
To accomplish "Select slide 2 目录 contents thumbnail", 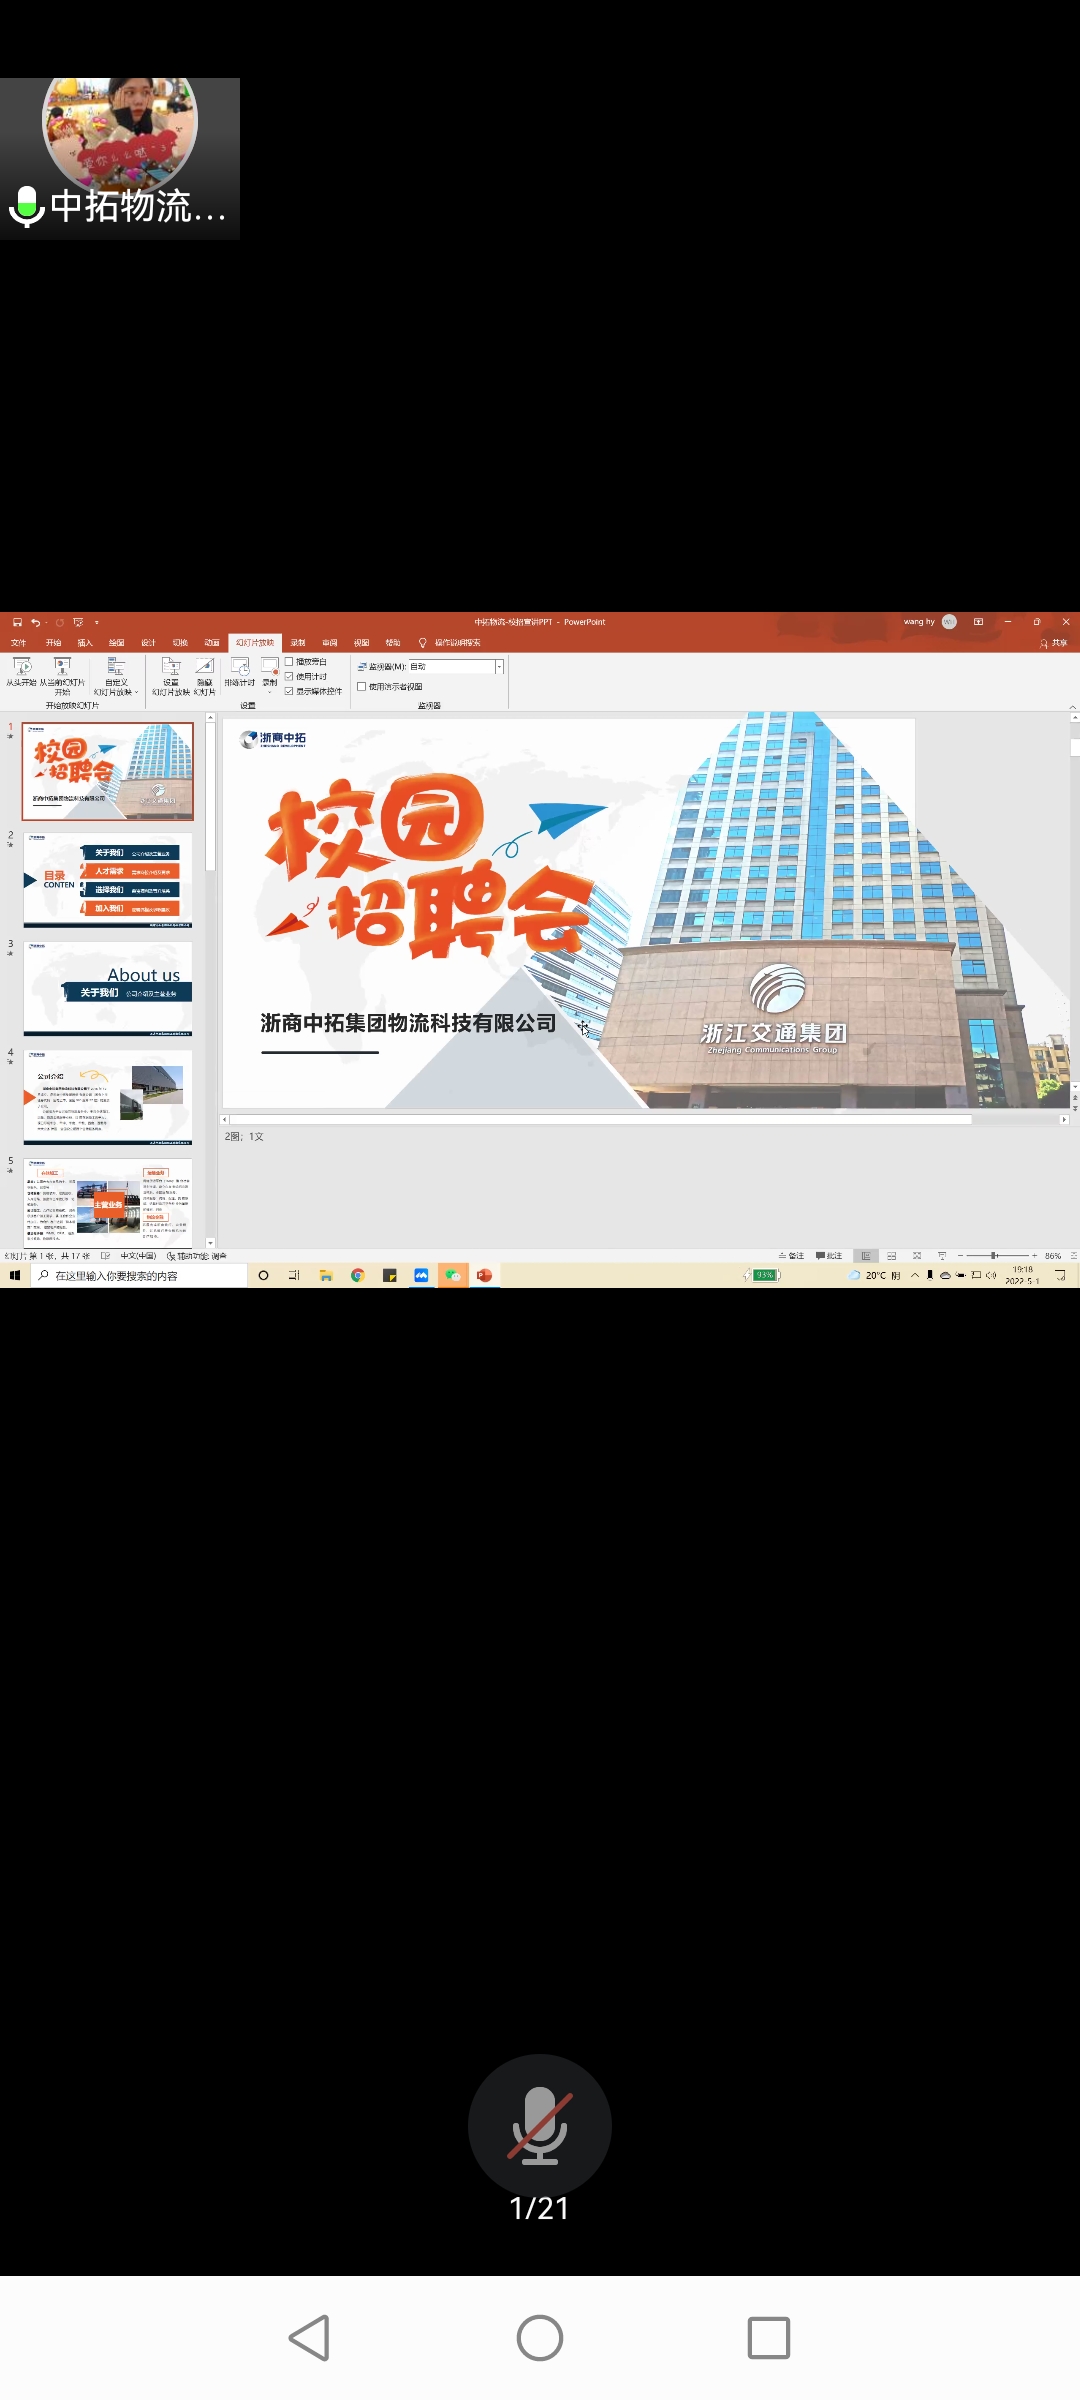I will pyautogui.click(x=108, y=880).
